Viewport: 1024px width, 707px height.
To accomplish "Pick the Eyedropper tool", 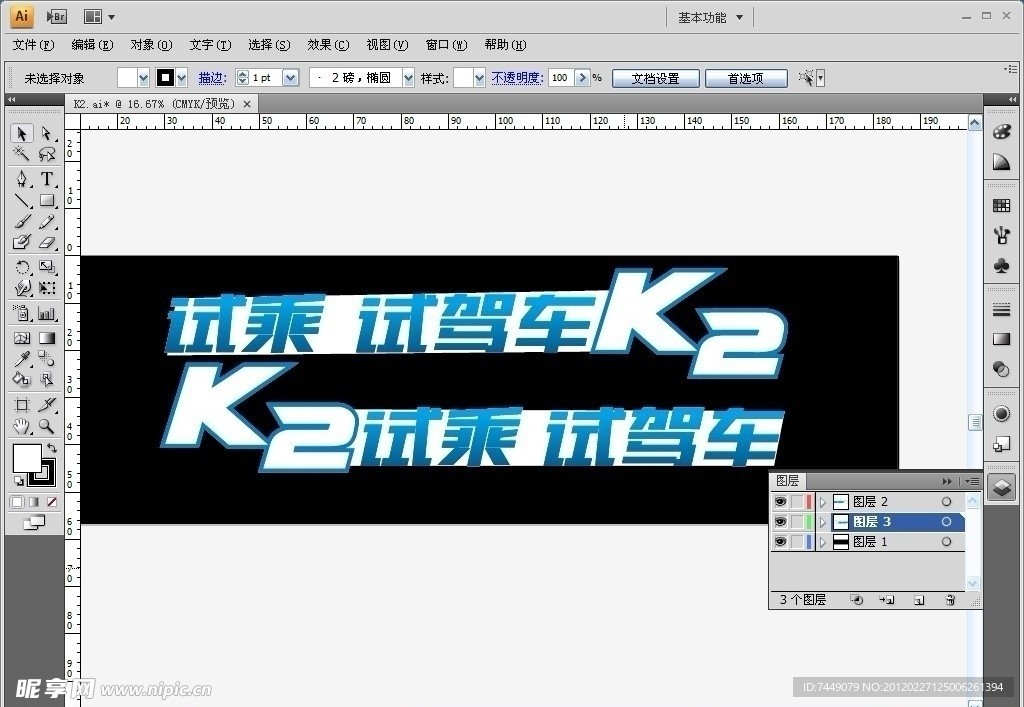I will (22, 358).
